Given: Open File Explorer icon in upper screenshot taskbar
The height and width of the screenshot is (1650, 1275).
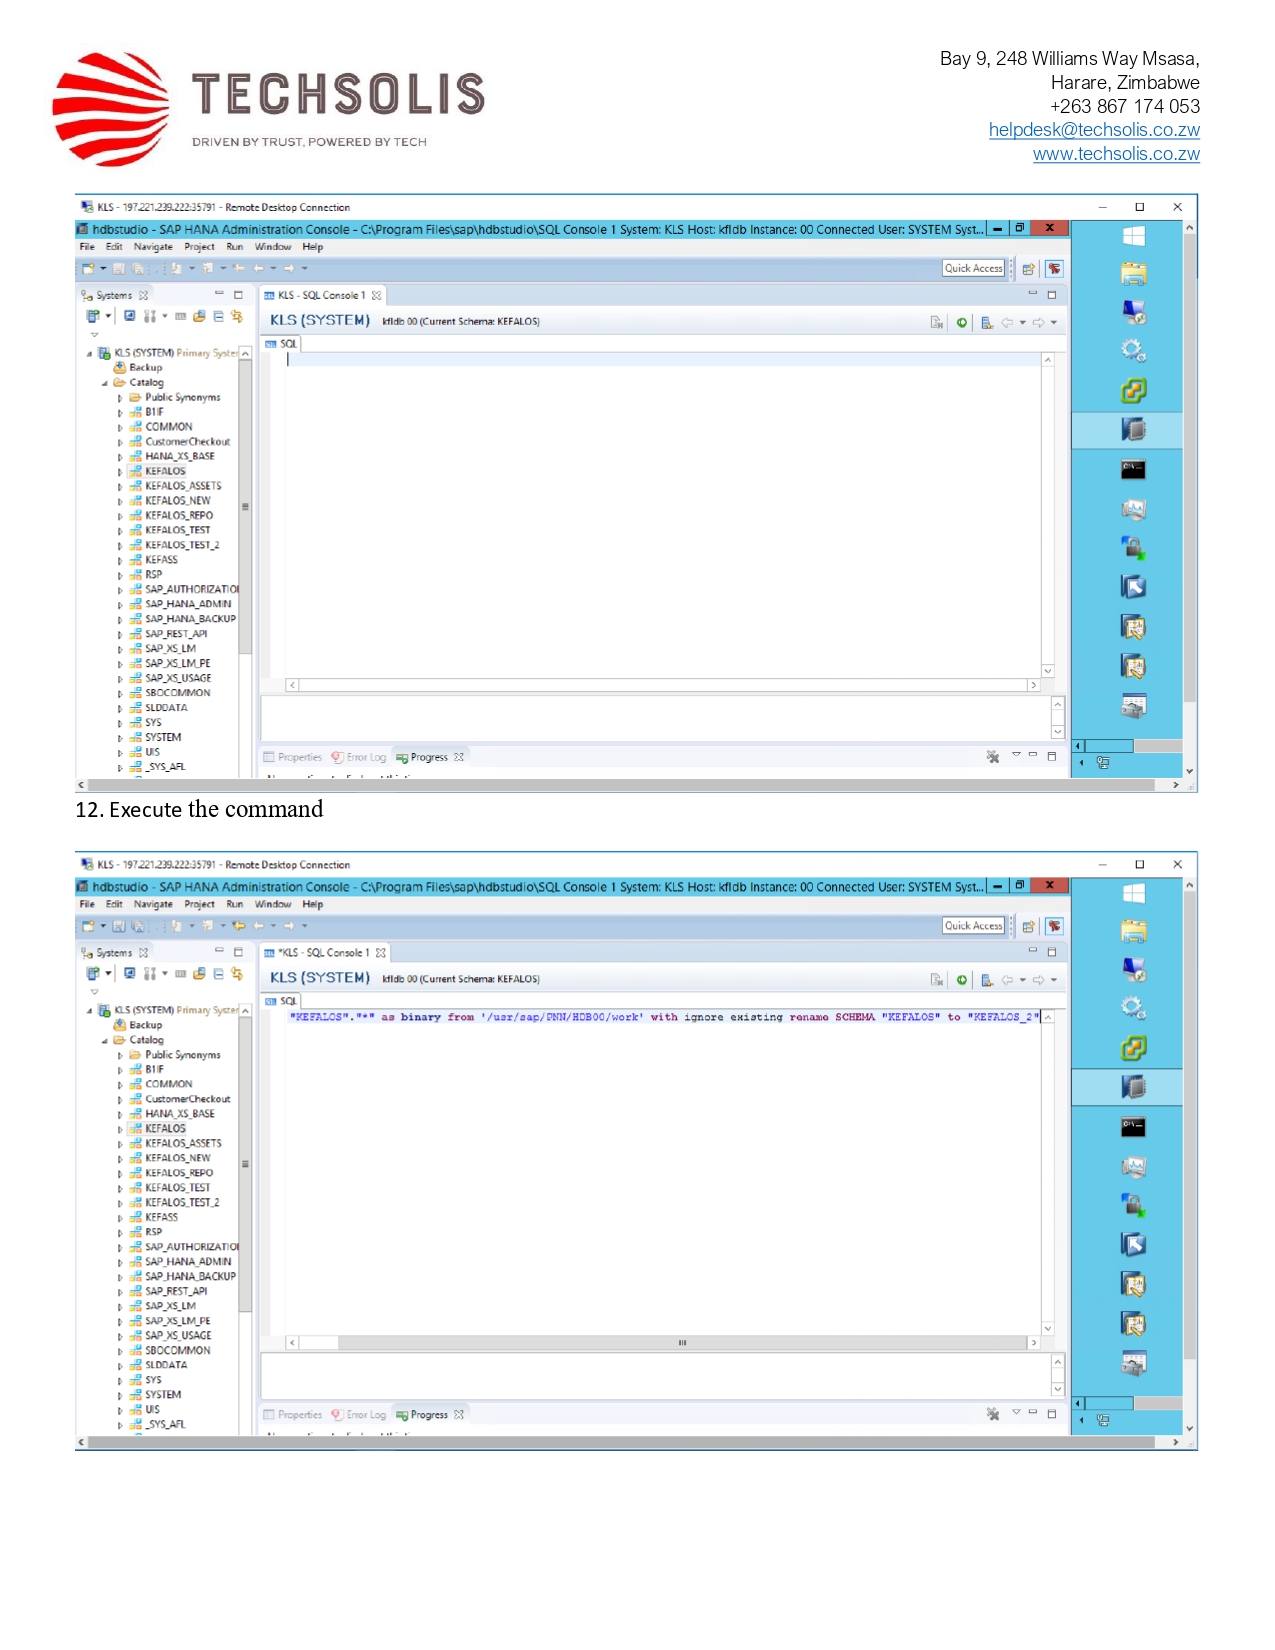Looking at the screenshot, I should pyautogui.click(x=1133, y=274).
